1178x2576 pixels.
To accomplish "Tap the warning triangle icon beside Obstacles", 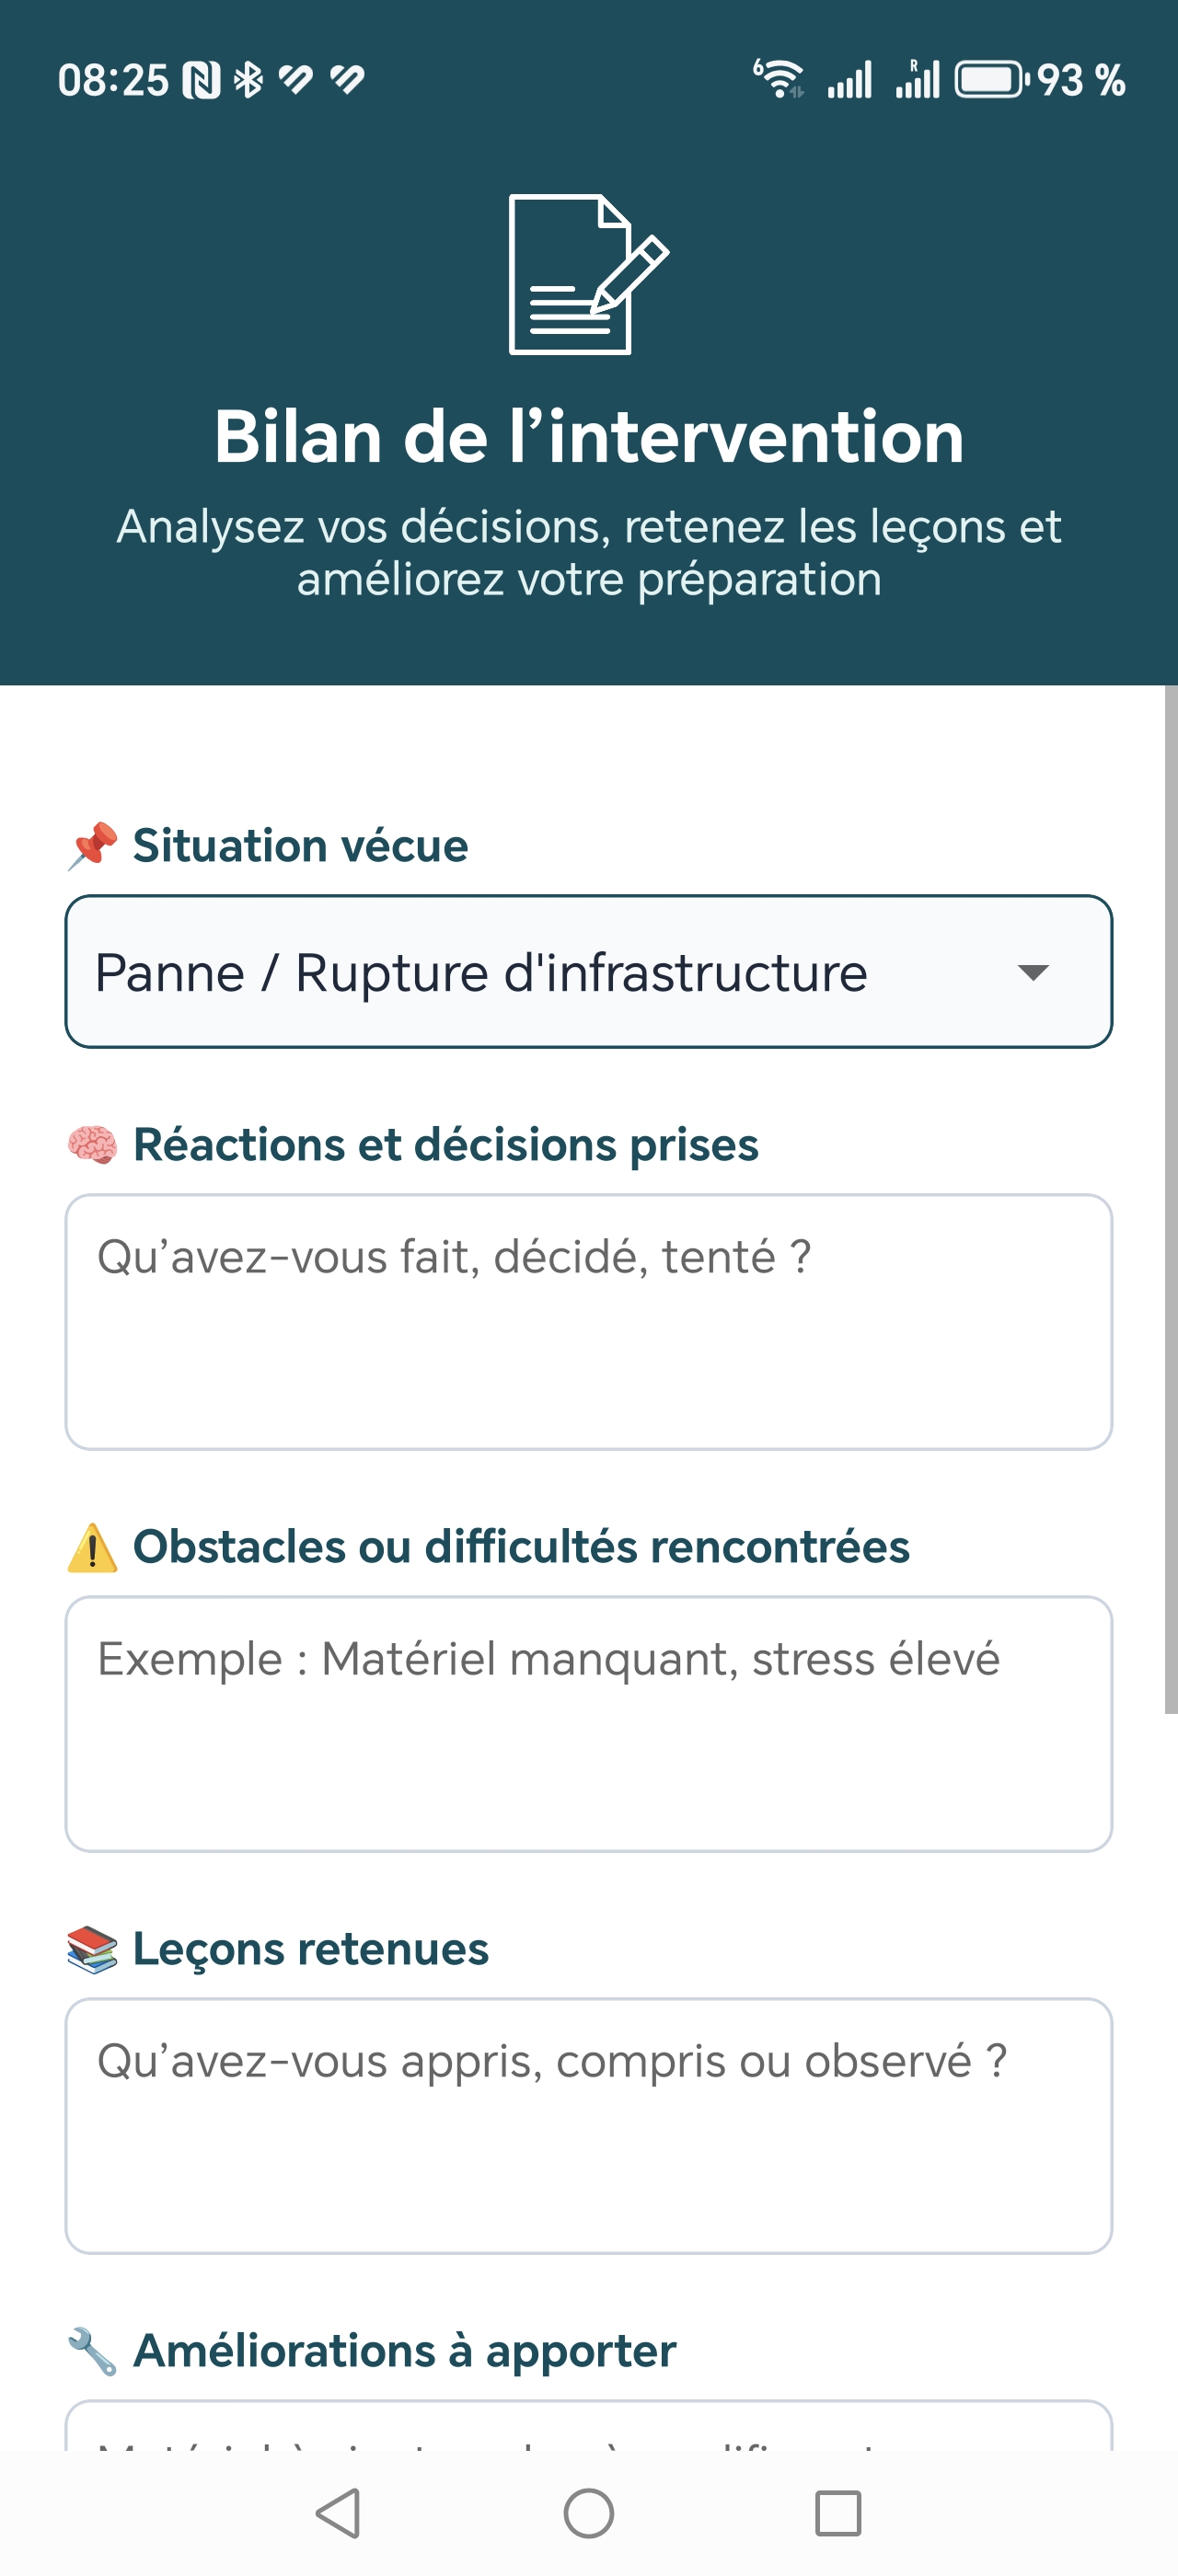I will [92, 1547].
